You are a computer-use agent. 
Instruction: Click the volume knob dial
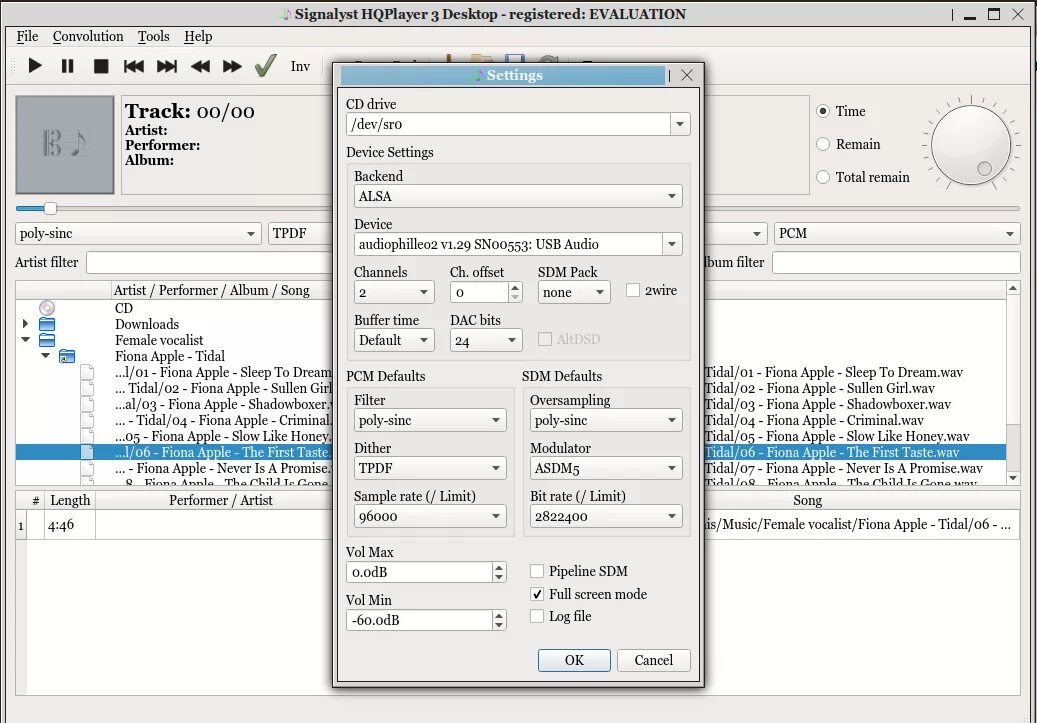(x=970, y=146)
